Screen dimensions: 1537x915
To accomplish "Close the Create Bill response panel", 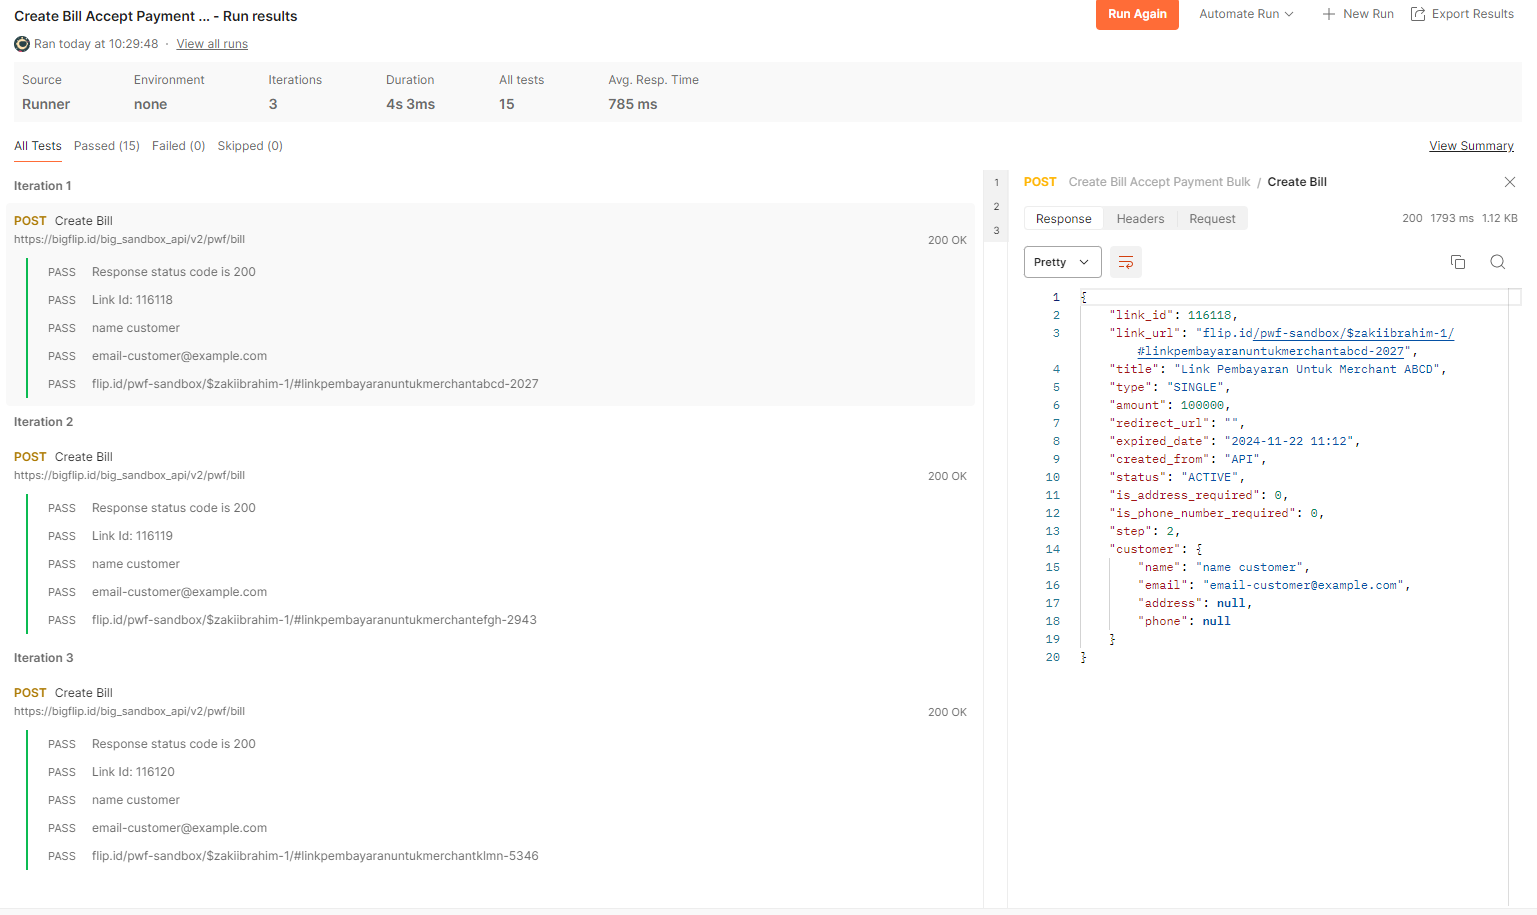I will tap(1509, 182).
